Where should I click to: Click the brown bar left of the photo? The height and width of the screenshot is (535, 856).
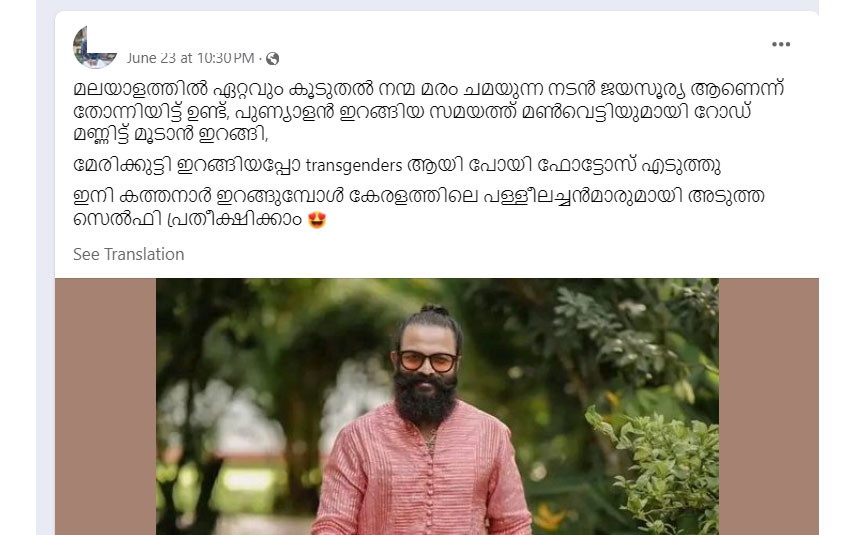(x=105, y=407)
